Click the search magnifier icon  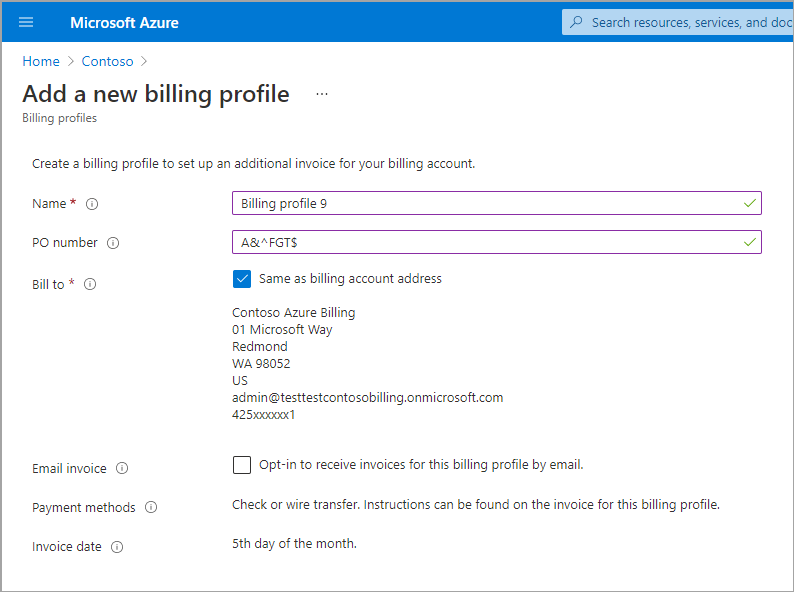pos(576,22)
